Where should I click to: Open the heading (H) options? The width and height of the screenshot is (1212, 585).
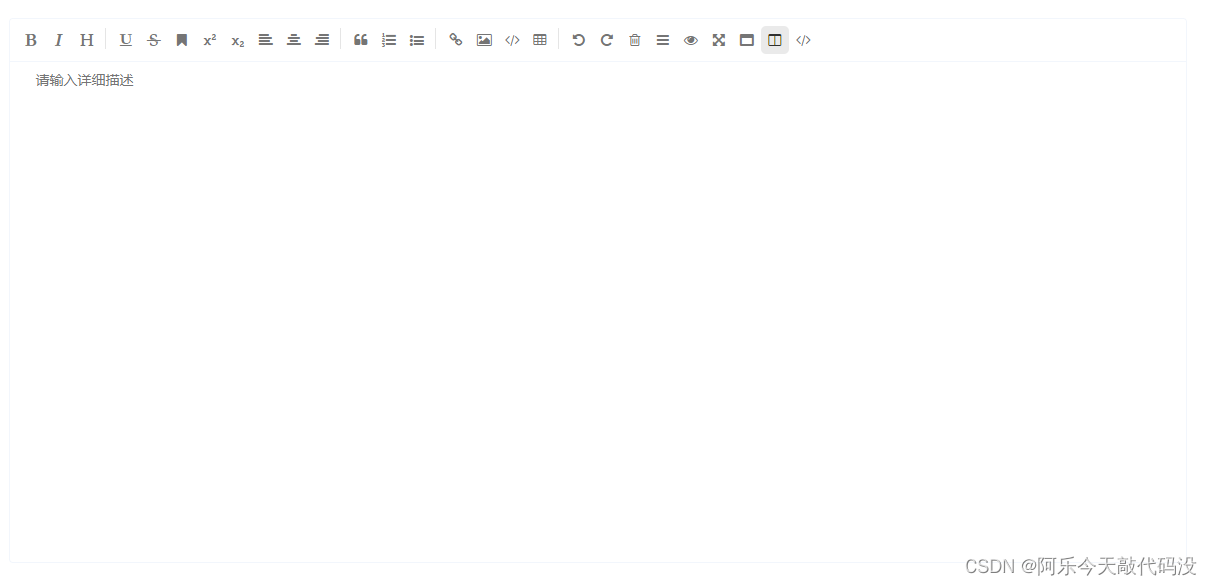(x=87, y=40)
